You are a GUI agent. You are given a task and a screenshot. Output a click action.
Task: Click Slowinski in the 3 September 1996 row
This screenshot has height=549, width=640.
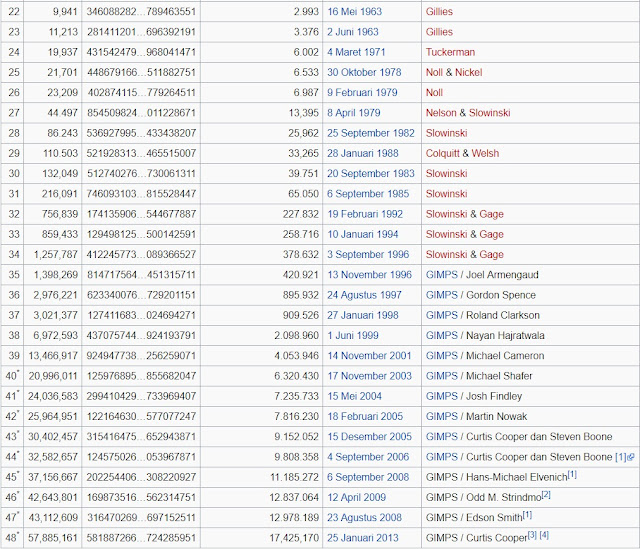(446, 255)
